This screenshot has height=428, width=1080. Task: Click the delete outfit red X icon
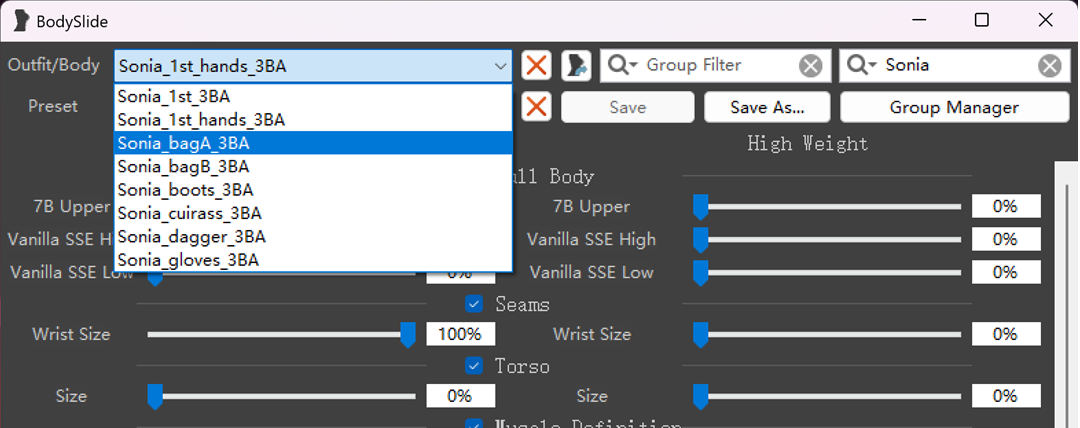[537, 66]
